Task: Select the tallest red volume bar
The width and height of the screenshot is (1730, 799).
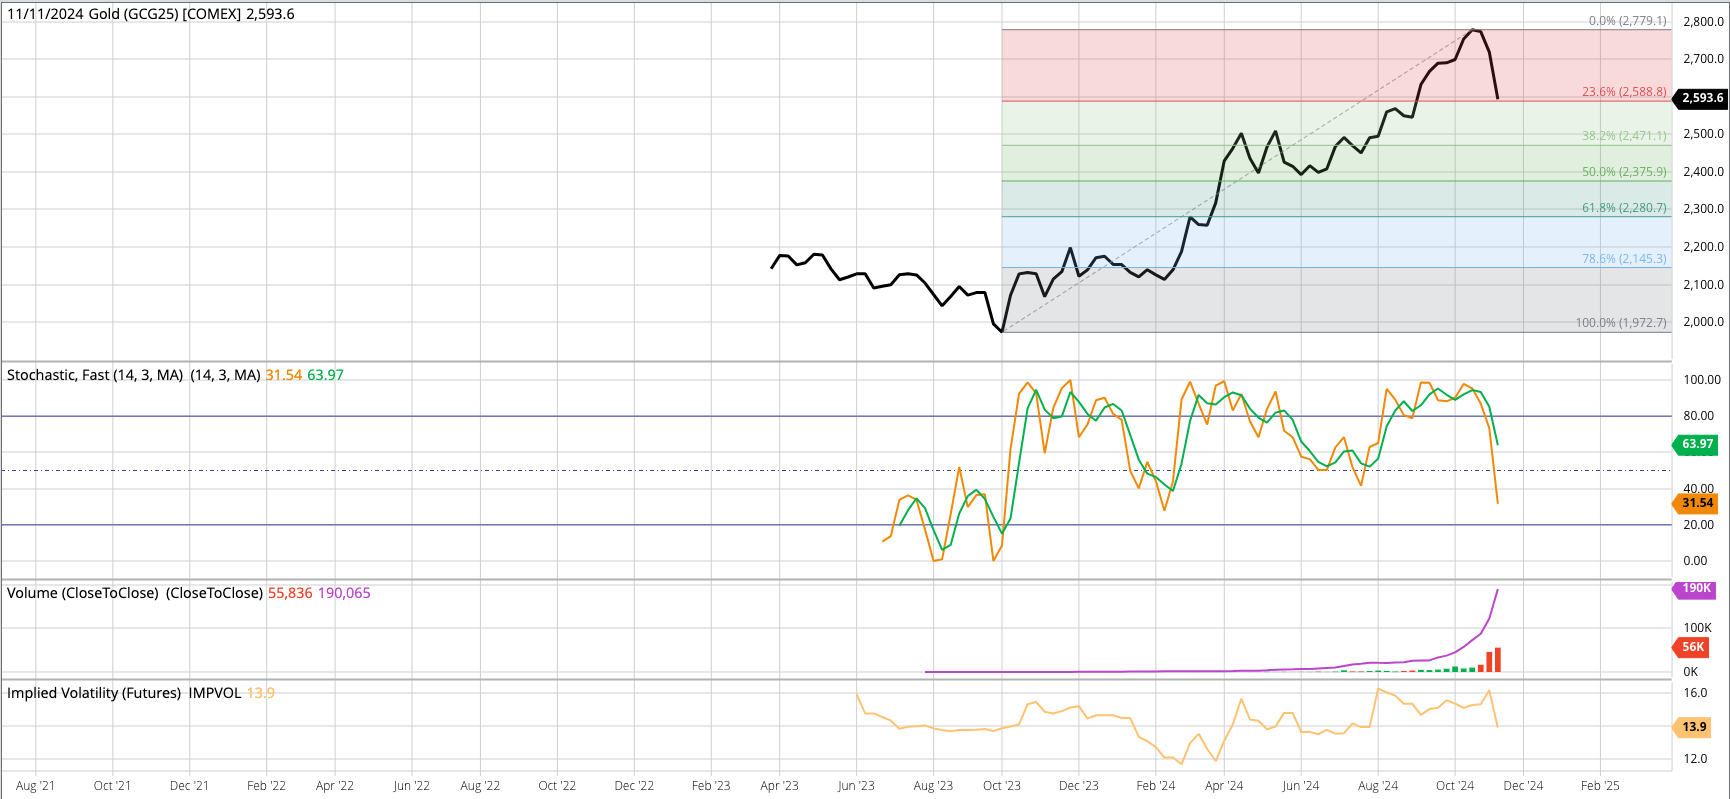Action: [x=1497, y=660]
